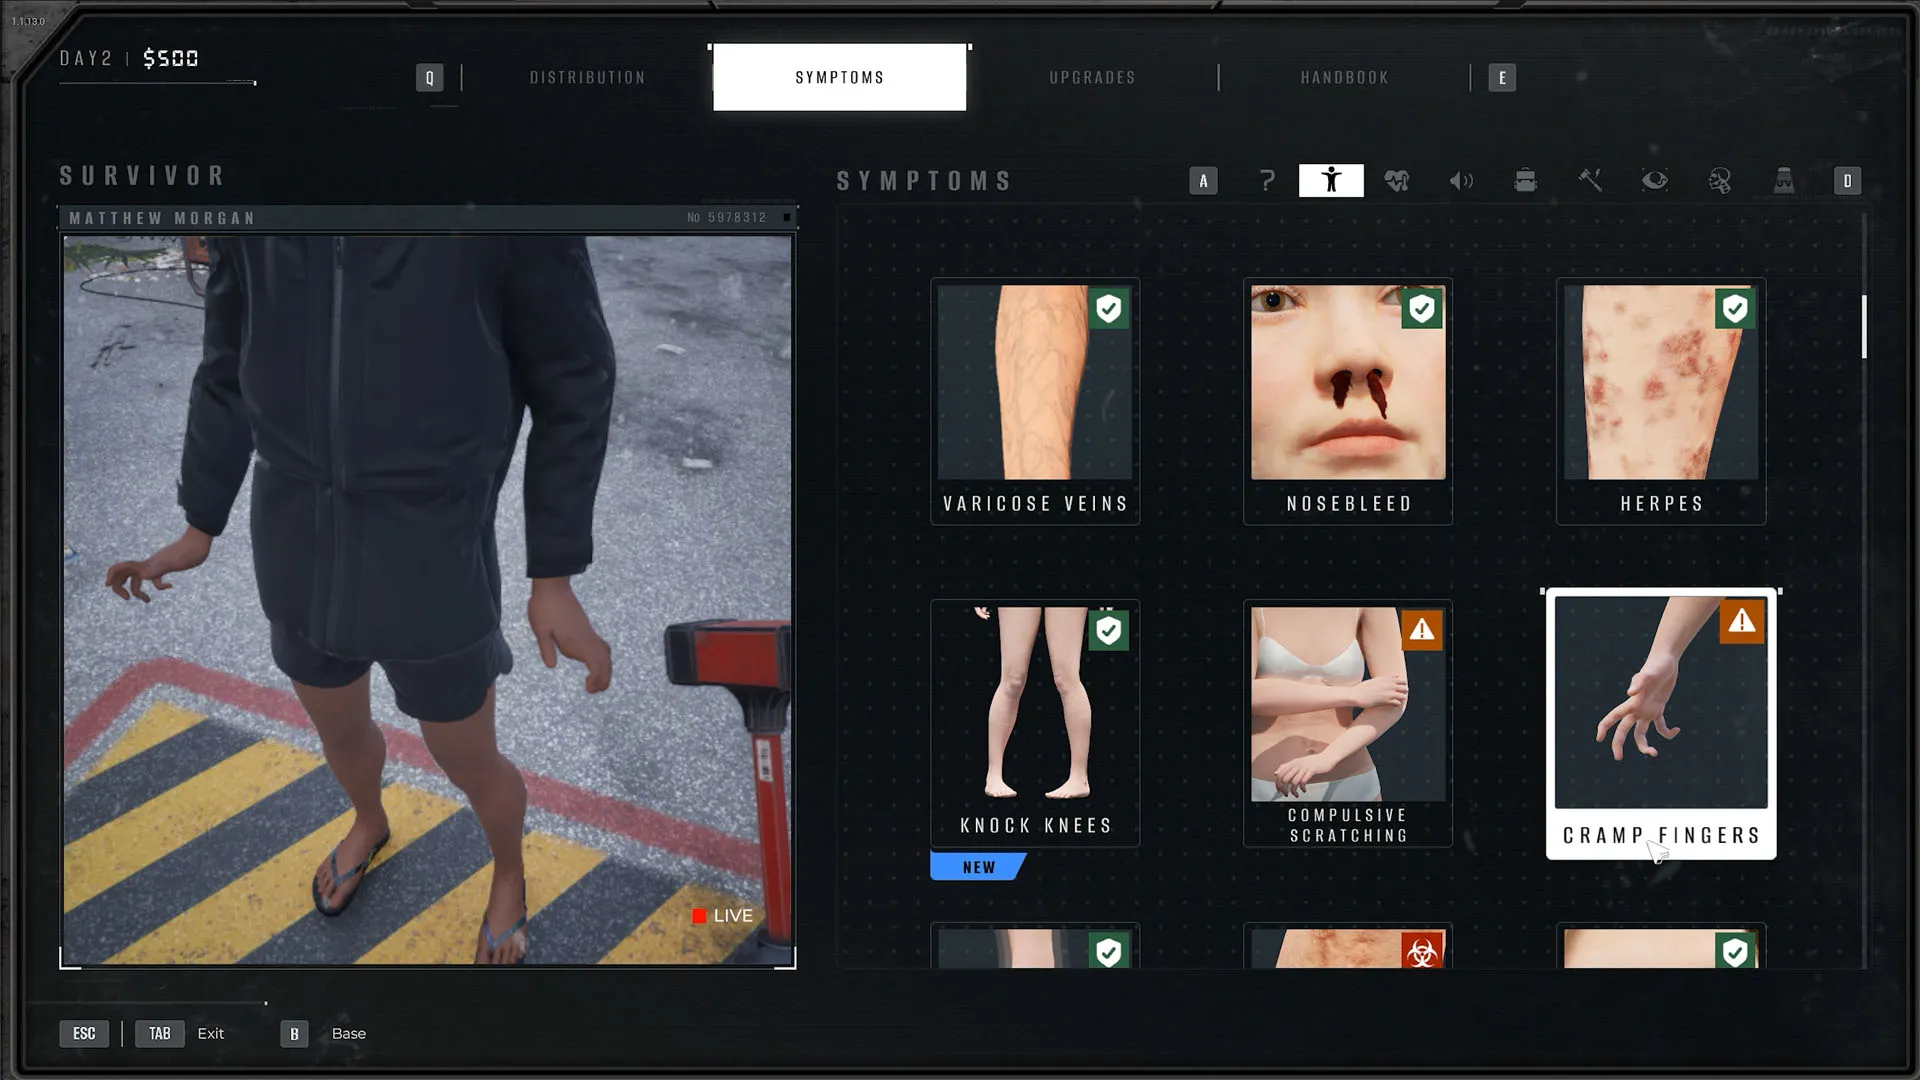This screenshot has width=1920, height=1080.
Task: Select the body figure symptoms filter
Action: click(1331, 181)
